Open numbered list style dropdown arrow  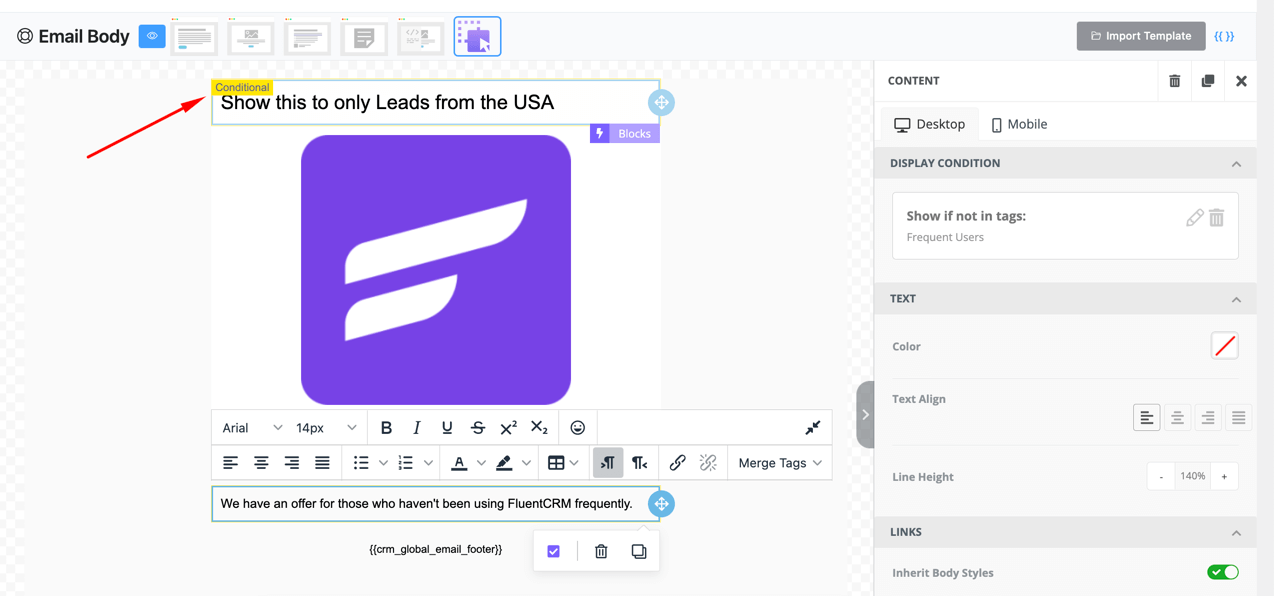tap(428, 463)
